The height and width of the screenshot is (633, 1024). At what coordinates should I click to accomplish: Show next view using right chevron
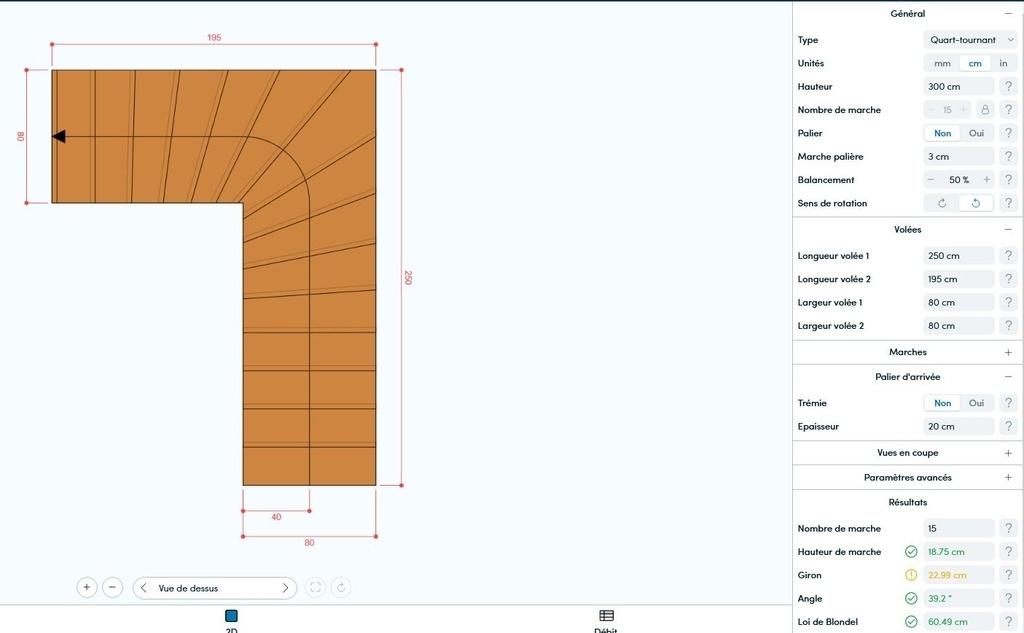[285, 588]
